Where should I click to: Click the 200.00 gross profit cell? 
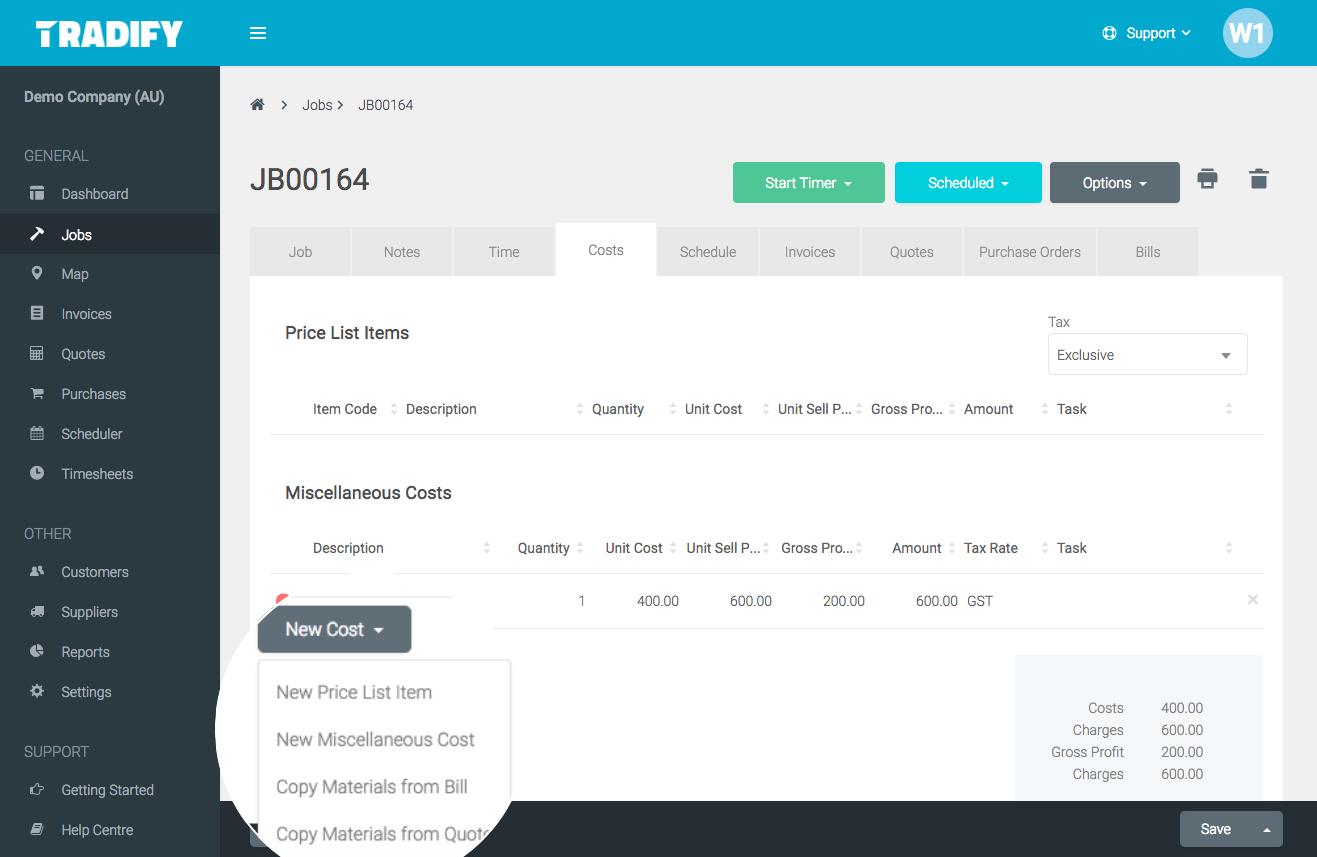(x=844, y=601)
